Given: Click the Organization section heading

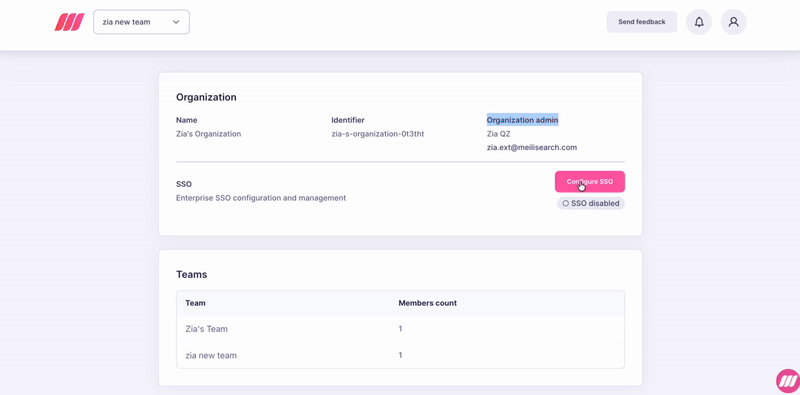Looking at the screenshot, I should (206, 97).
